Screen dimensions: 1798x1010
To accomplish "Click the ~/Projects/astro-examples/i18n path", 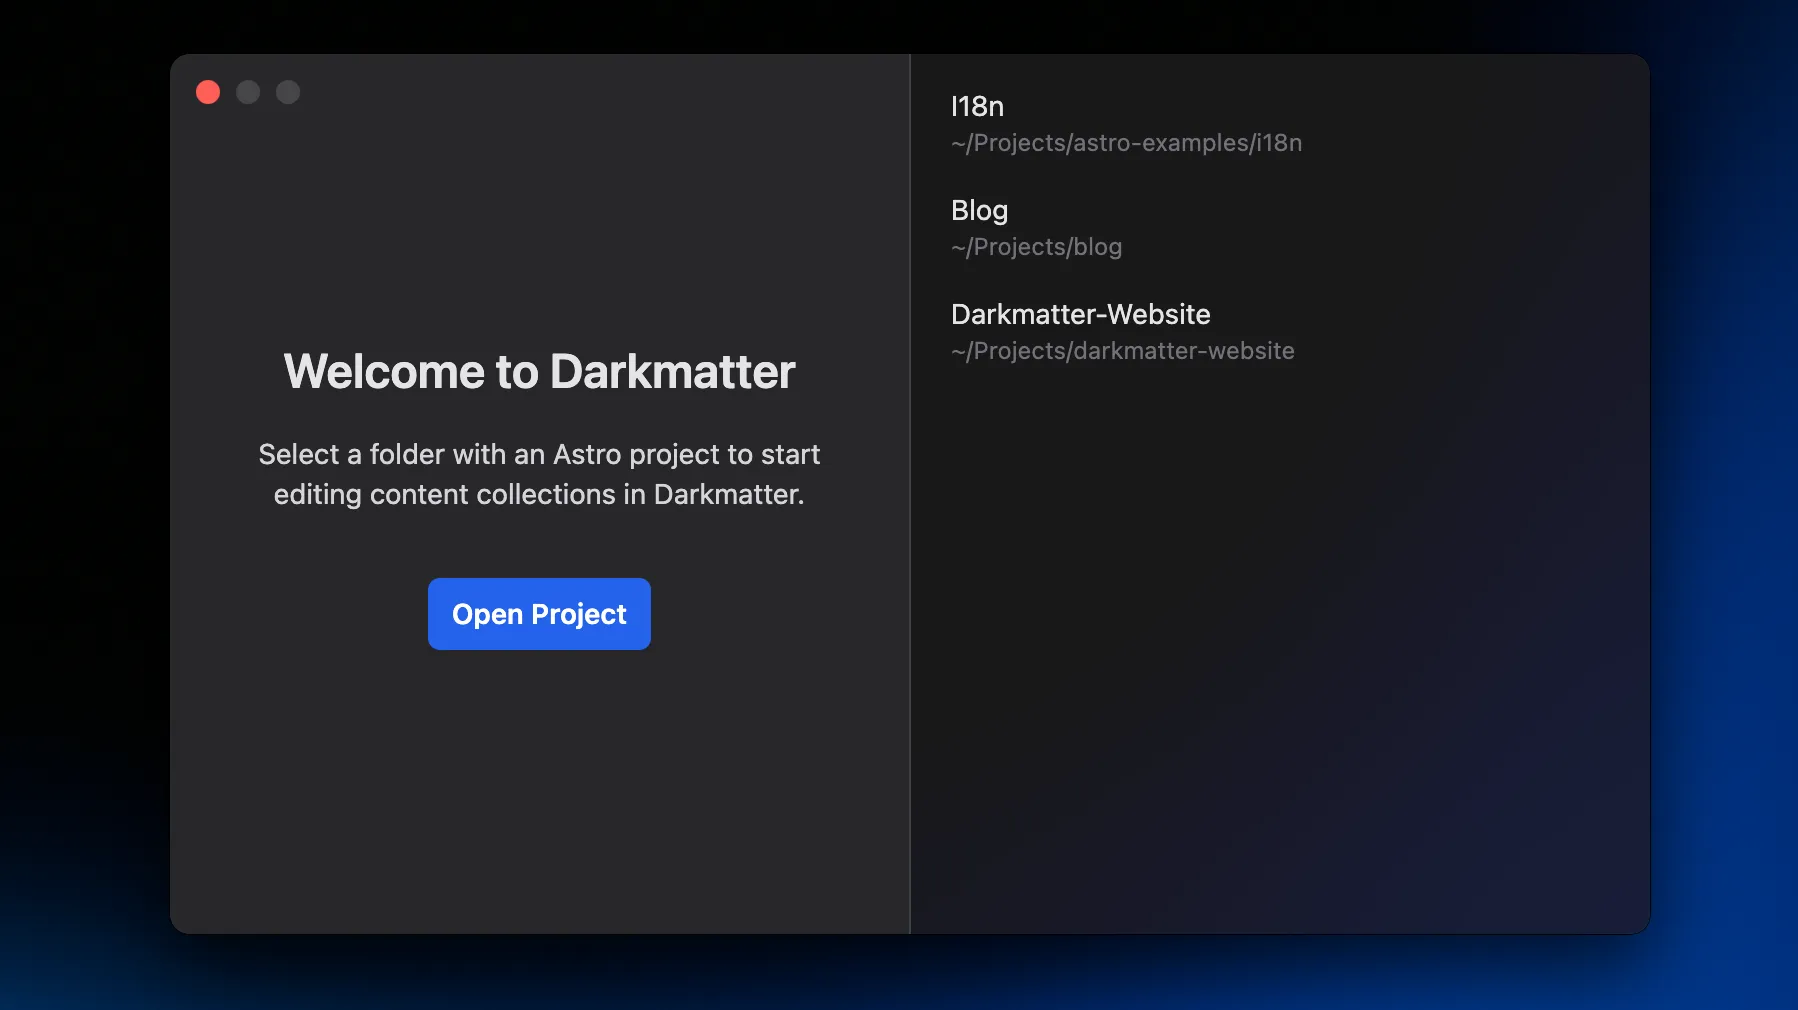I will 1126,143.
